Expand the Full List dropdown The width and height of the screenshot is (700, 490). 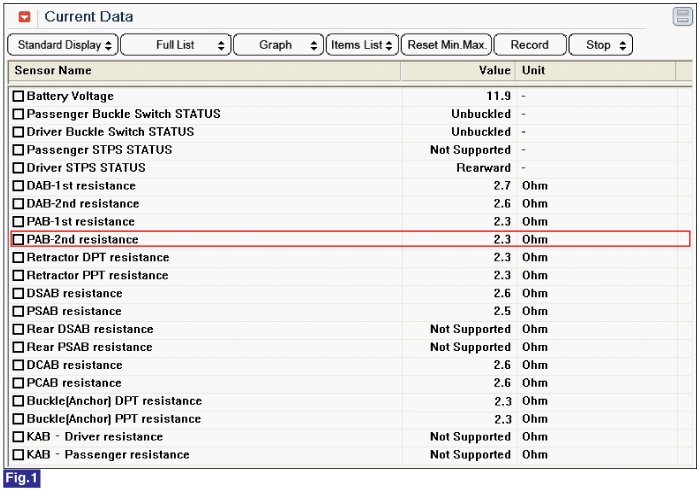[x=175, y=45]
